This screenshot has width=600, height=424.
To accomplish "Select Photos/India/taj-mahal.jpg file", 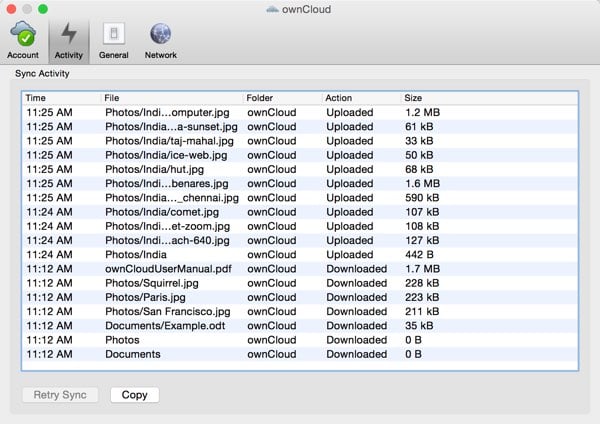I will 169,141.
